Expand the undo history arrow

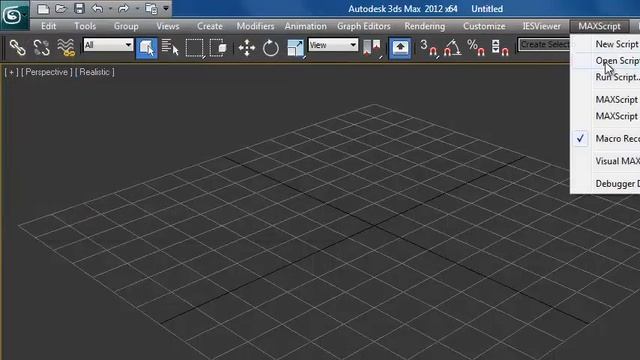point(110,9)
